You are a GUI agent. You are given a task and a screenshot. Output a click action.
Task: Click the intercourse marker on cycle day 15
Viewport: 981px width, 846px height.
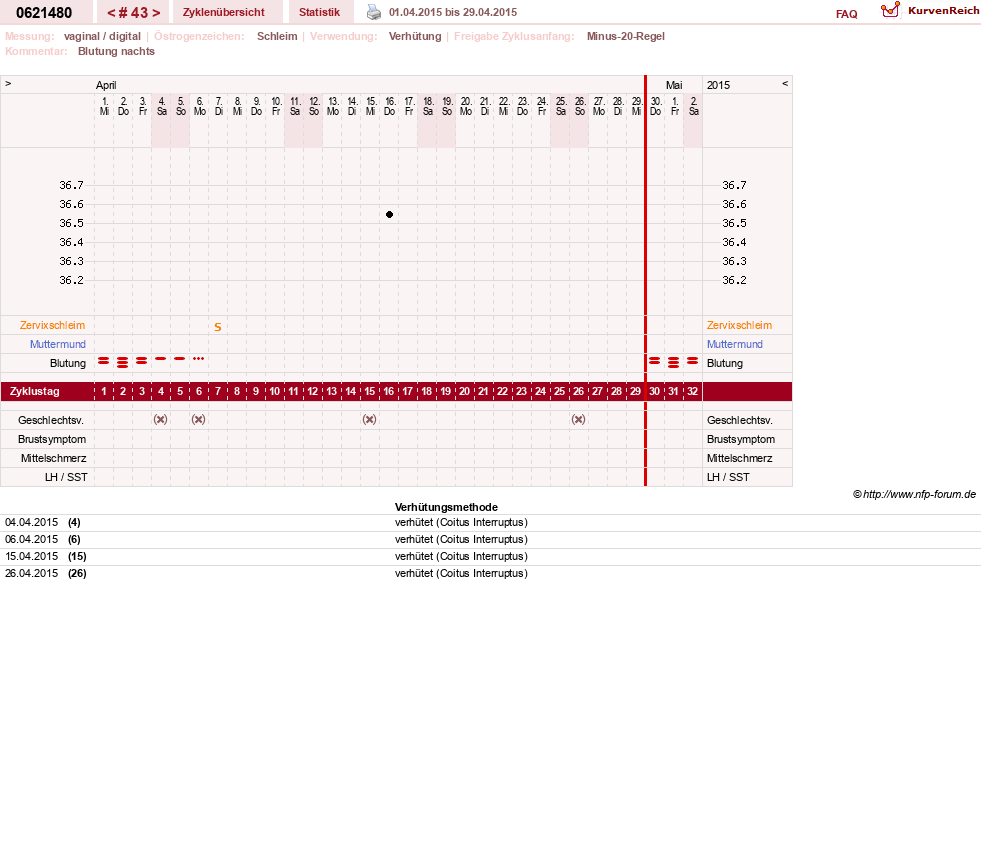[x=370, y=419]
